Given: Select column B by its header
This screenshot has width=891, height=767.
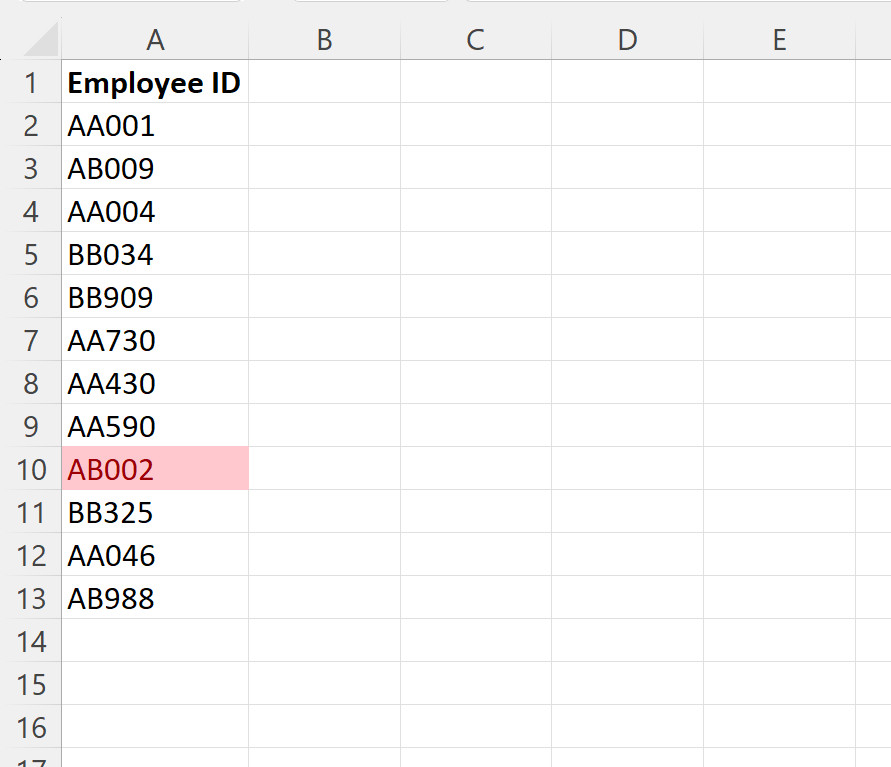Looking at the screenshot, I should pos(324,40).
